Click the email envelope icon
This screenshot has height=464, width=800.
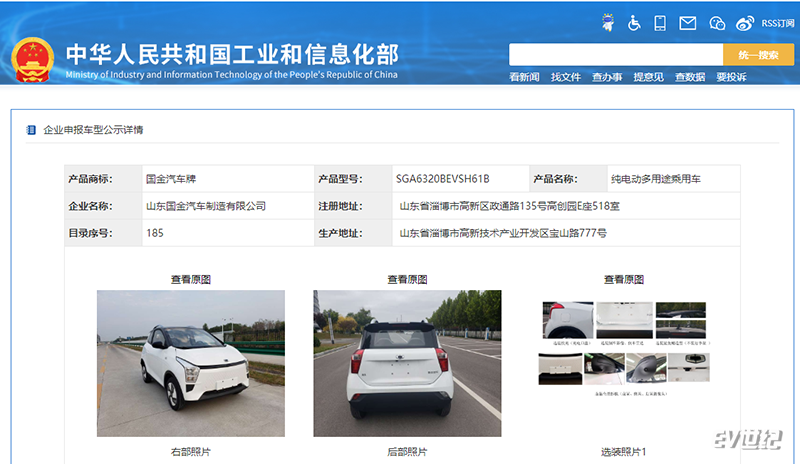[687, 23]
